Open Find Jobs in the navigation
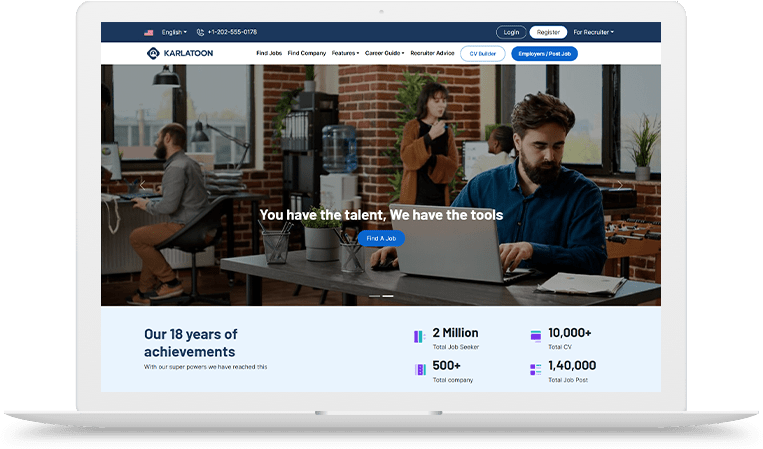763x449 pixels. pos(269,53)
